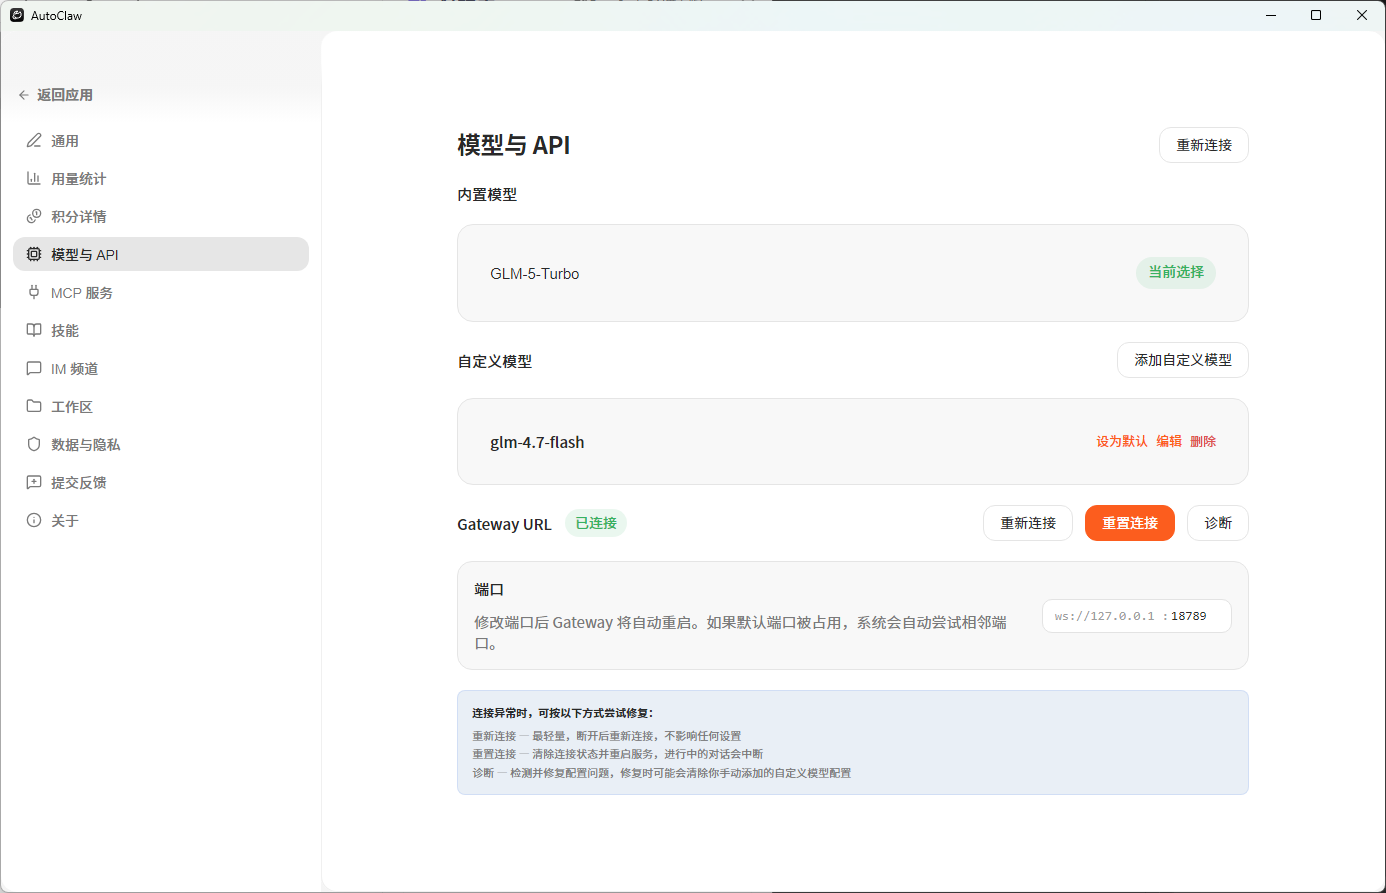Click the pencil icon for 通用
The height and width of the screenshot is (893, 1386).
tap(34, 141)
